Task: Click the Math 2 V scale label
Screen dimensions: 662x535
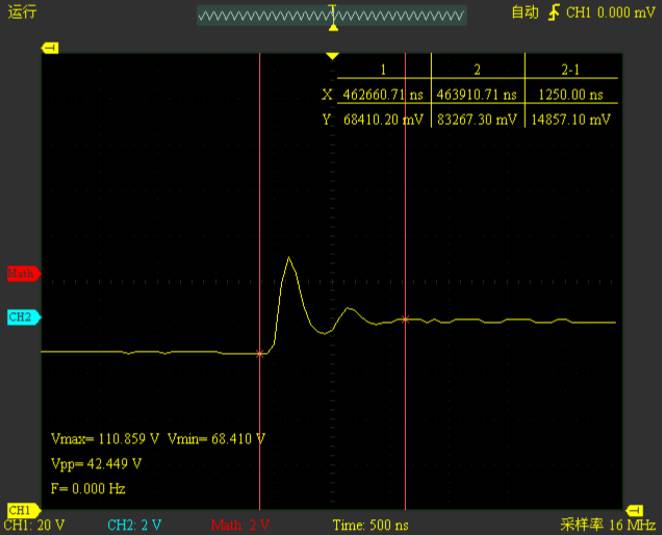Action: pyautogui.click(x=240, y=525)
